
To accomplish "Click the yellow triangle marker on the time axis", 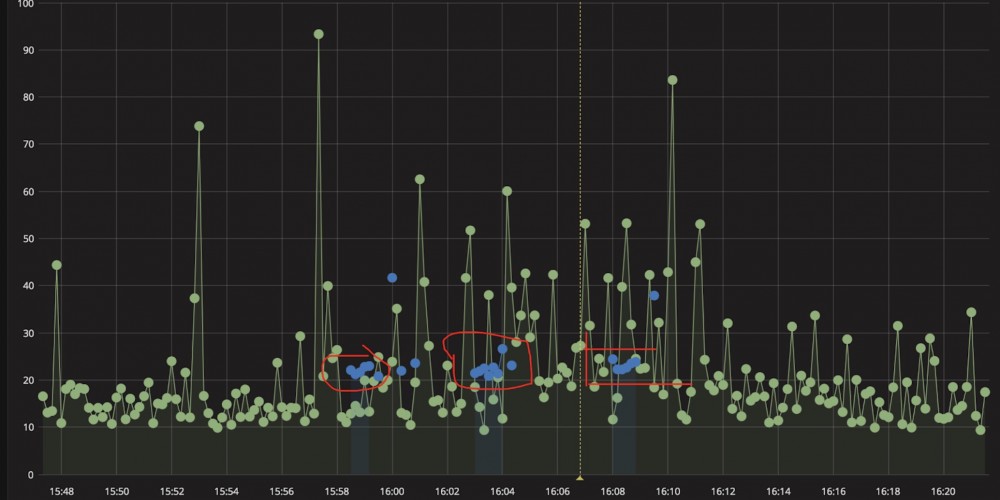I will pyautogui.click(x=580, y=478).
